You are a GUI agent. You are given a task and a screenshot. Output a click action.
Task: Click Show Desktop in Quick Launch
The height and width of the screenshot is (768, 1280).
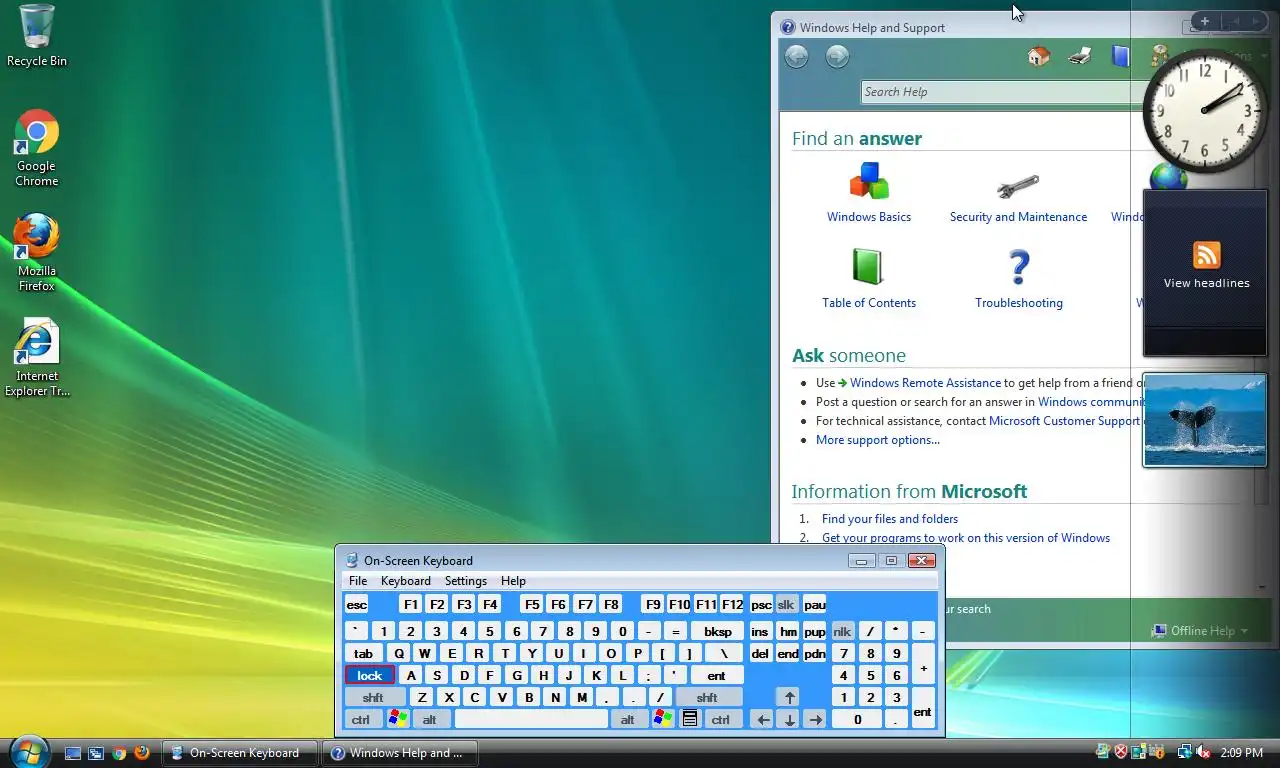tap(72, 752)
